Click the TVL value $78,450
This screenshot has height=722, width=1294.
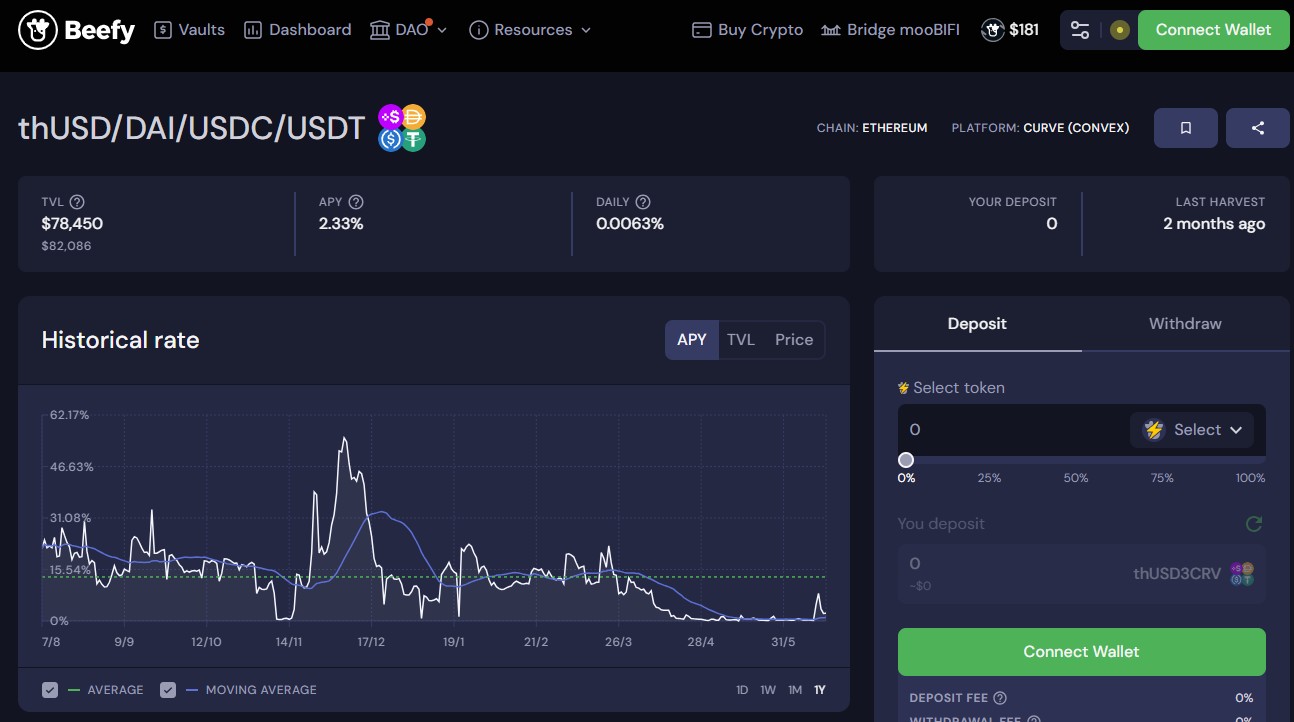tap(72, 224)
